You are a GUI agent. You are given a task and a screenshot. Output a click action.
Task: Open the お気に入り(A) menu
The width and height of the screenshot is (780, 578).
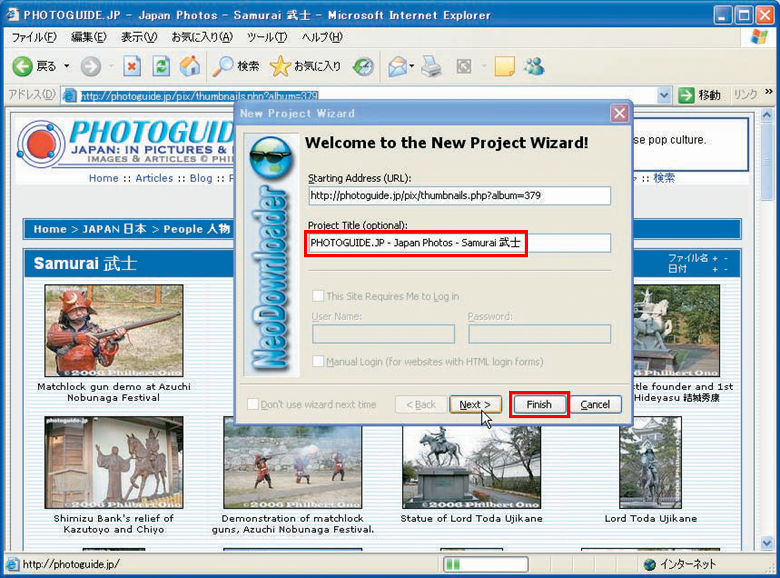pyautogui.click(x=201, y=37)
